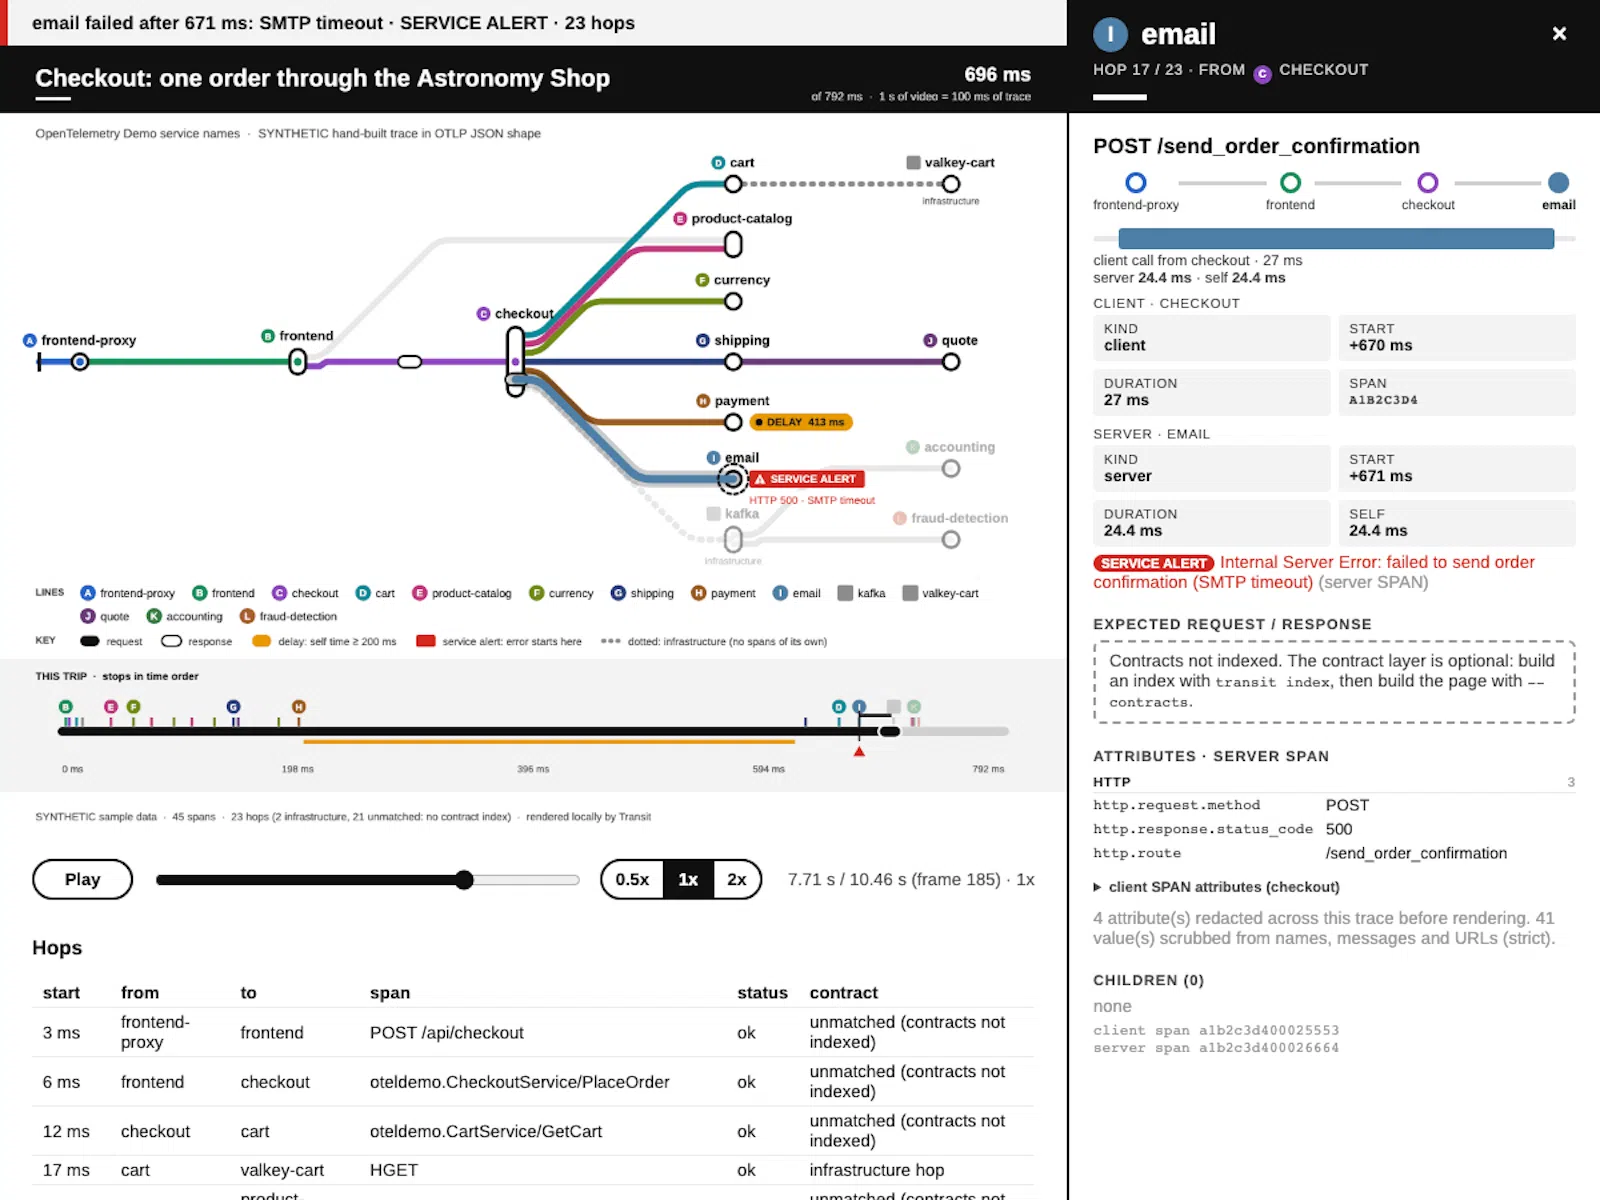
Task: Click the oteldemo.CartService/GetCart span cell
Action: [486, 1132]
